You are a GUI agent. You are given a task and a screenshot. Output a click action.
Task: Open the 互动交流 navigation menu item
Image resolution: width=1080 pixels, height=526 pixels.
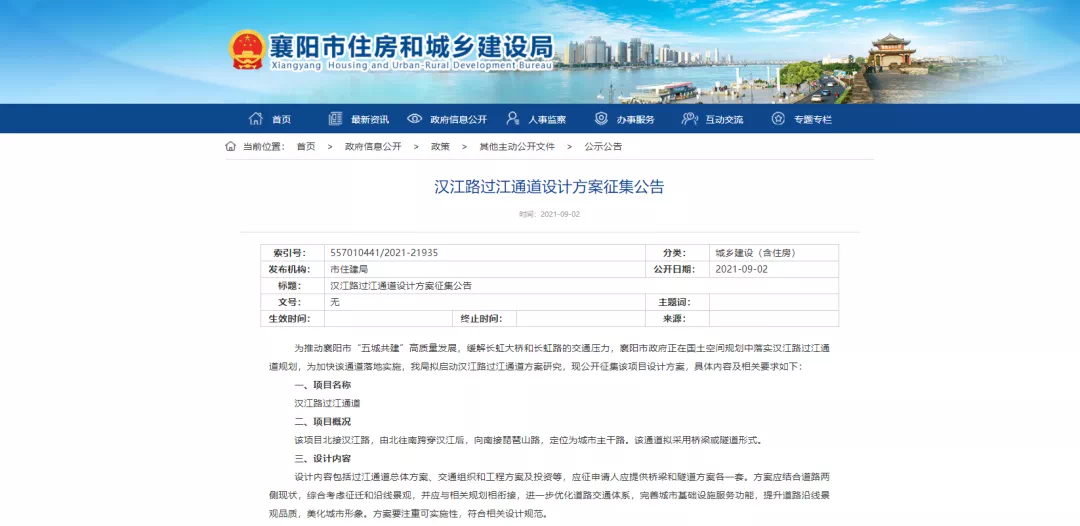[724, 119]
